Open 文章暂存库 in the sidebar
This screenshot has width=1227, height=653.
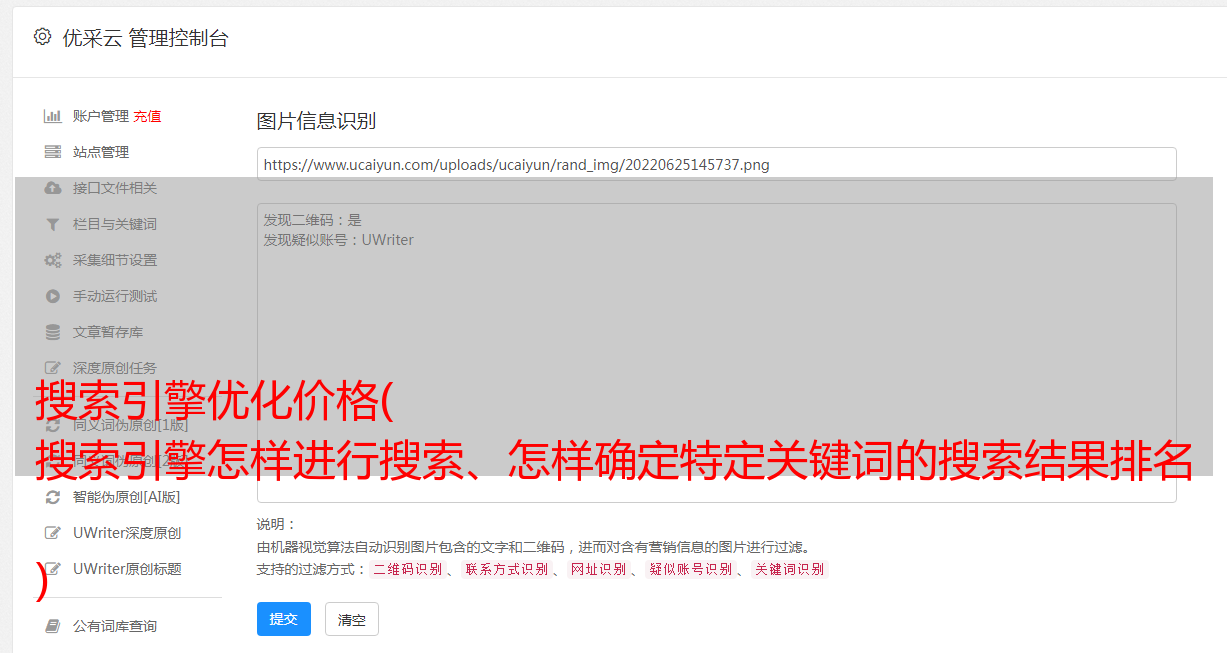(x=108, y=332)
